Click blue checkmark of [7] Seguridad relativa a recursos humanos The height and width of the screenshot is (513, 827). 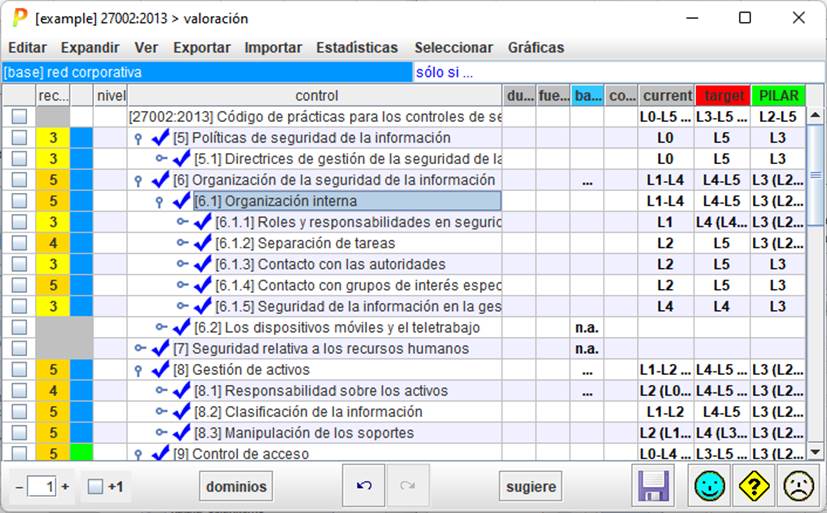click(x=160, y=348)
